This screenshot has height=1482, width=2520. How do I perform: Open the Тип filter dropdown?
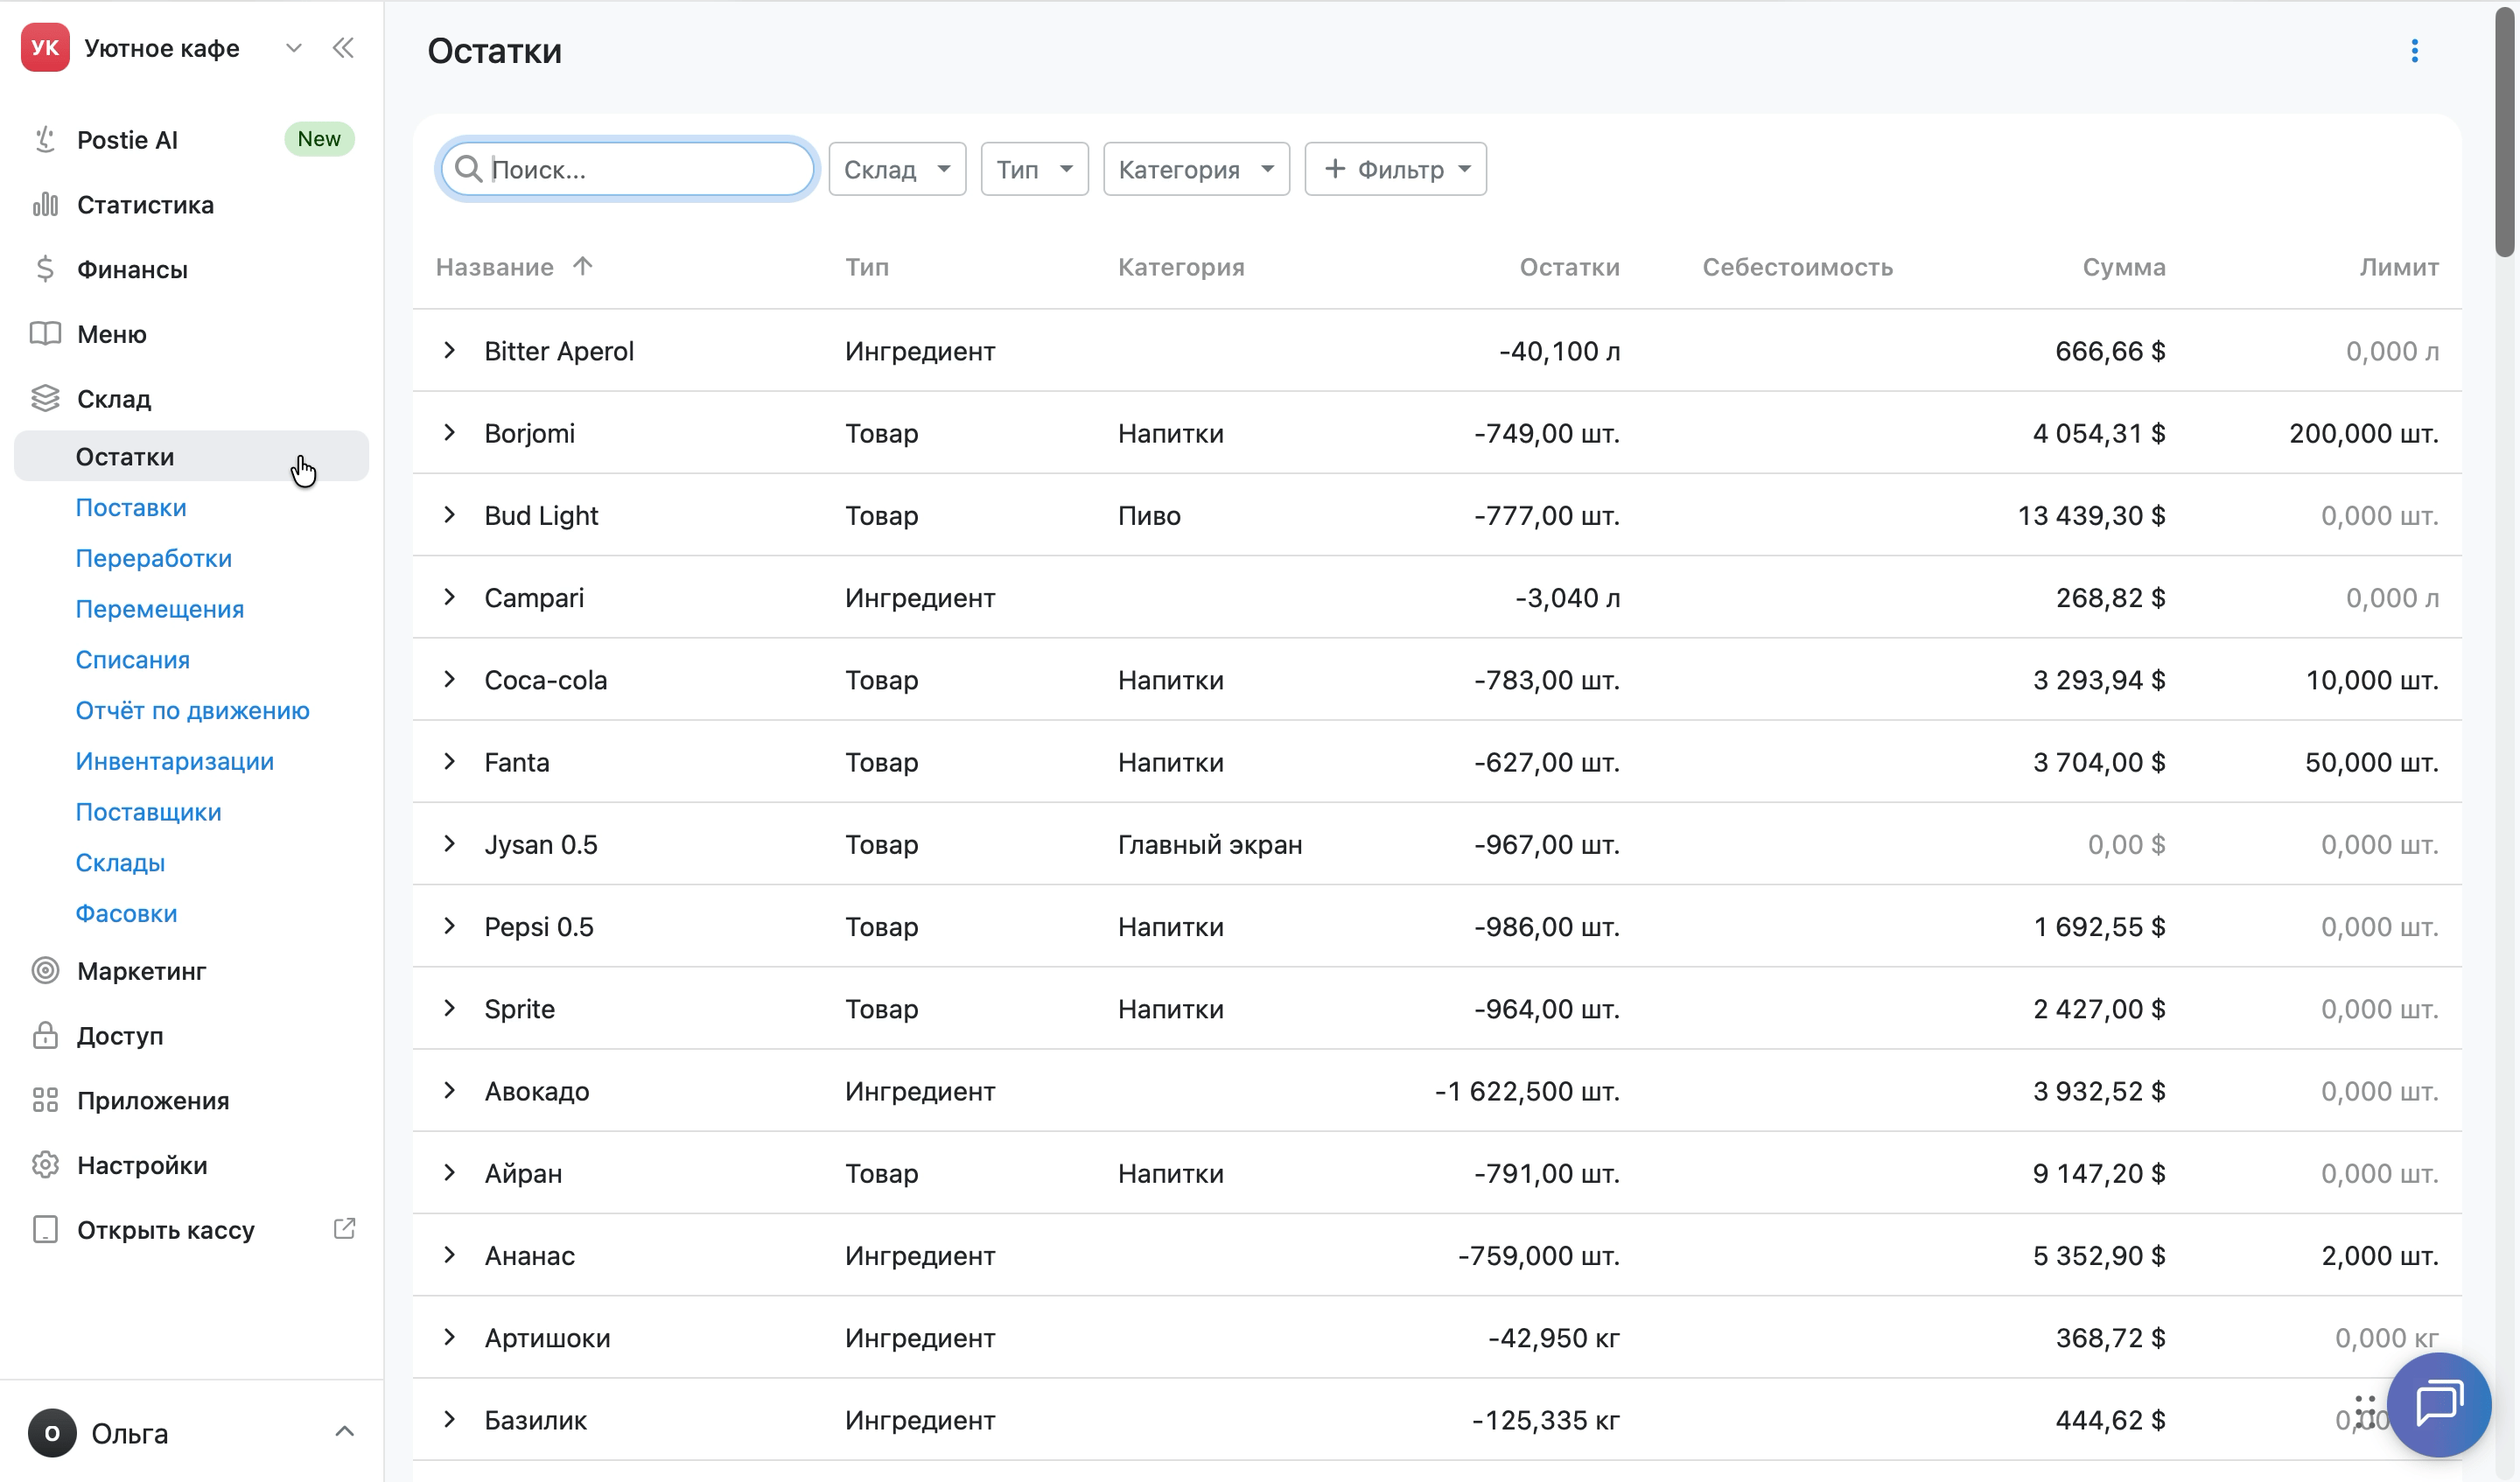coord(1034,169)
